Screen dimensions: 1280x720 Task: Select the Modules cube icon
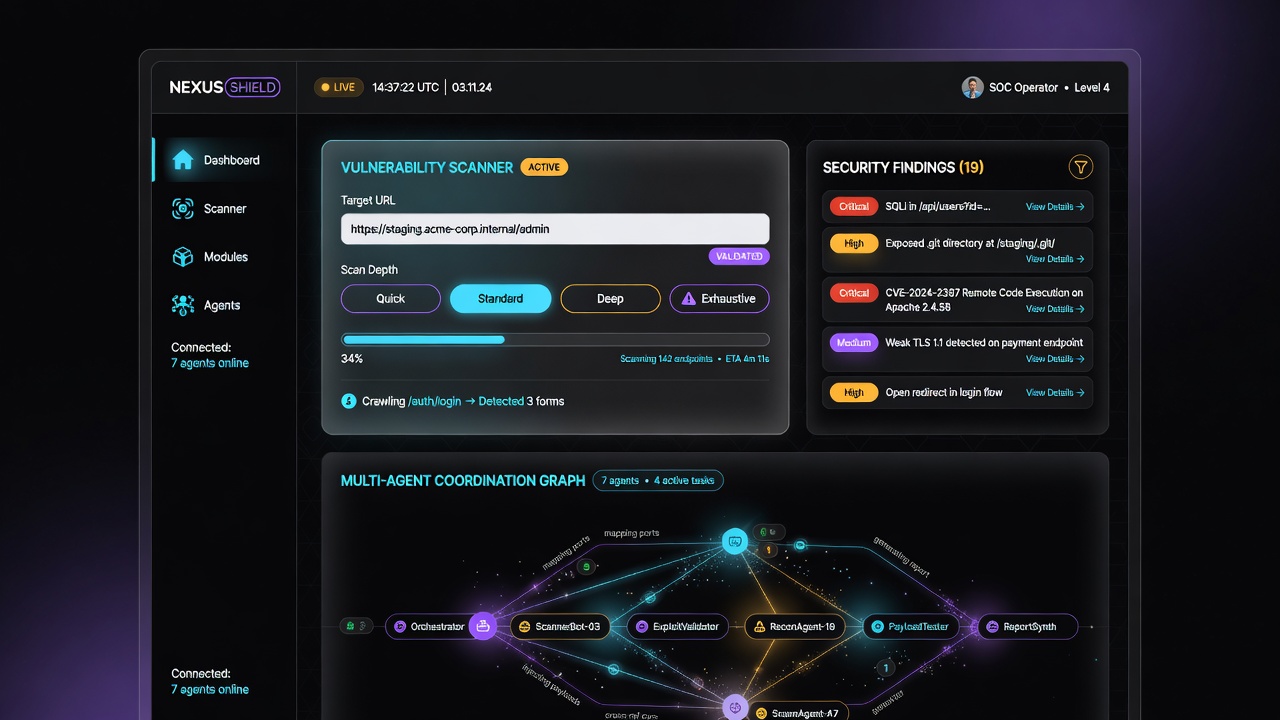(x=182, y=257)
